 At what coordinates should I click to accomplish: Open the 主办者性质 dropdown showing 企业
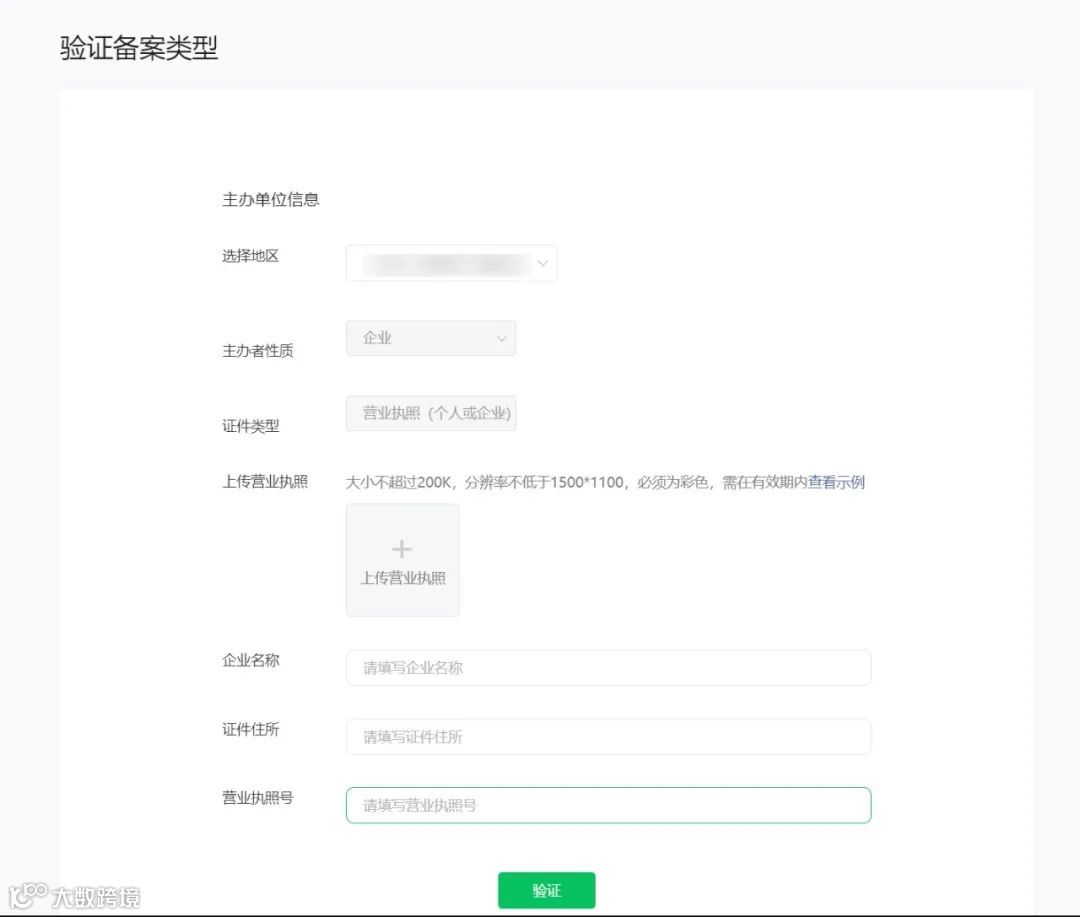click(x=430, y=338)
